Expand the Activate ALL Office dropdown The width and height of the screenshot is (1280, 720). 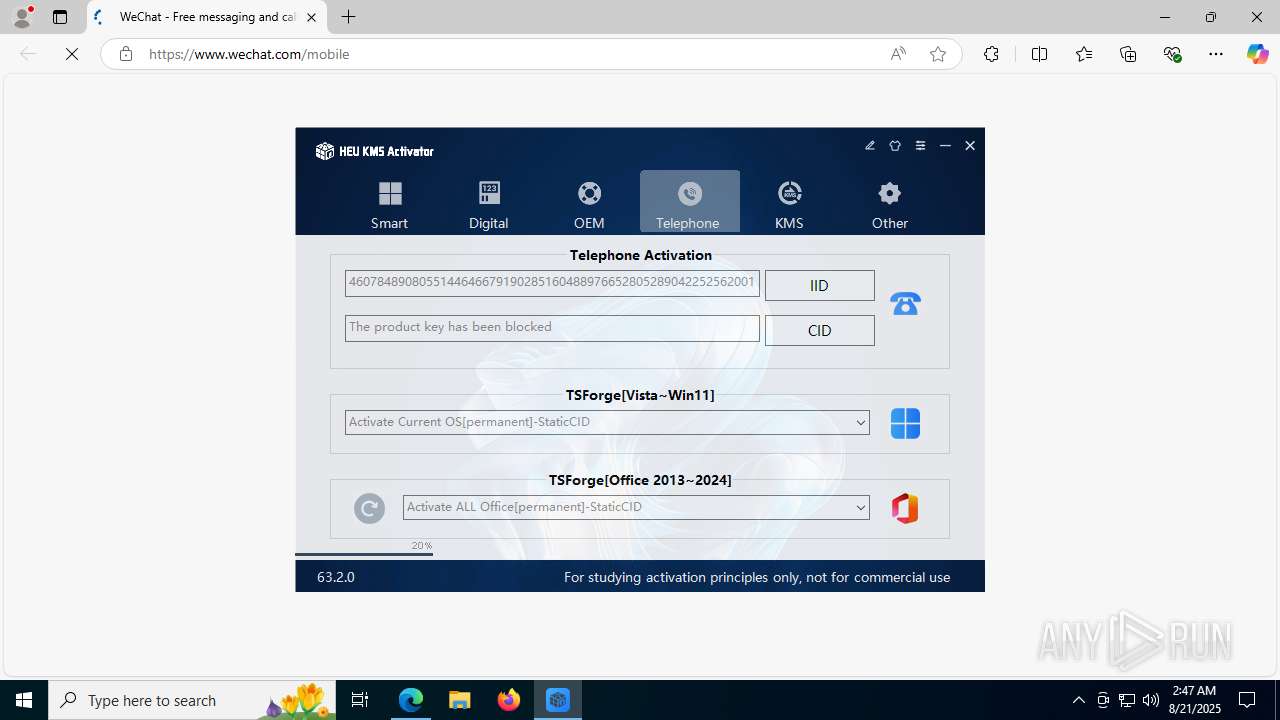[636, 507]
